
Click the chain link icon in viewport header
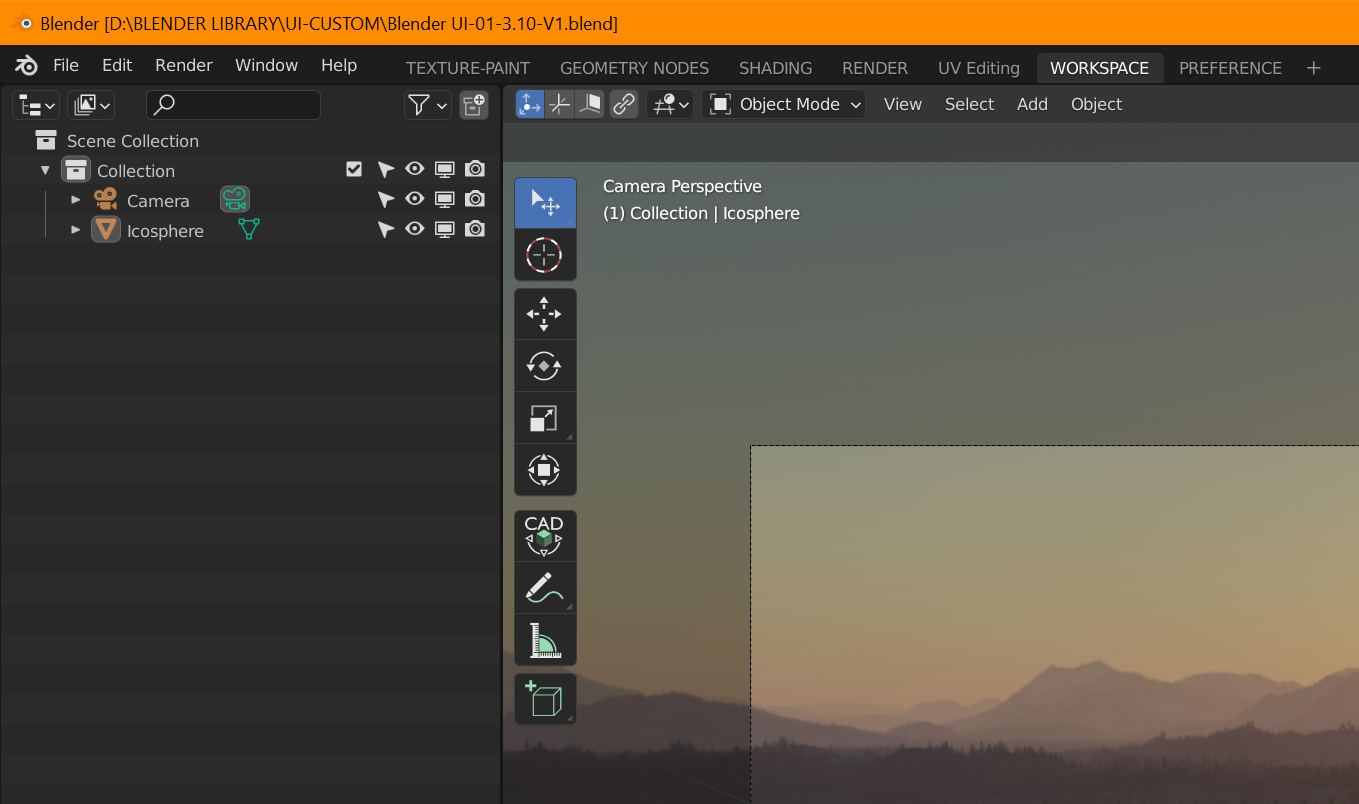[624, 104]
